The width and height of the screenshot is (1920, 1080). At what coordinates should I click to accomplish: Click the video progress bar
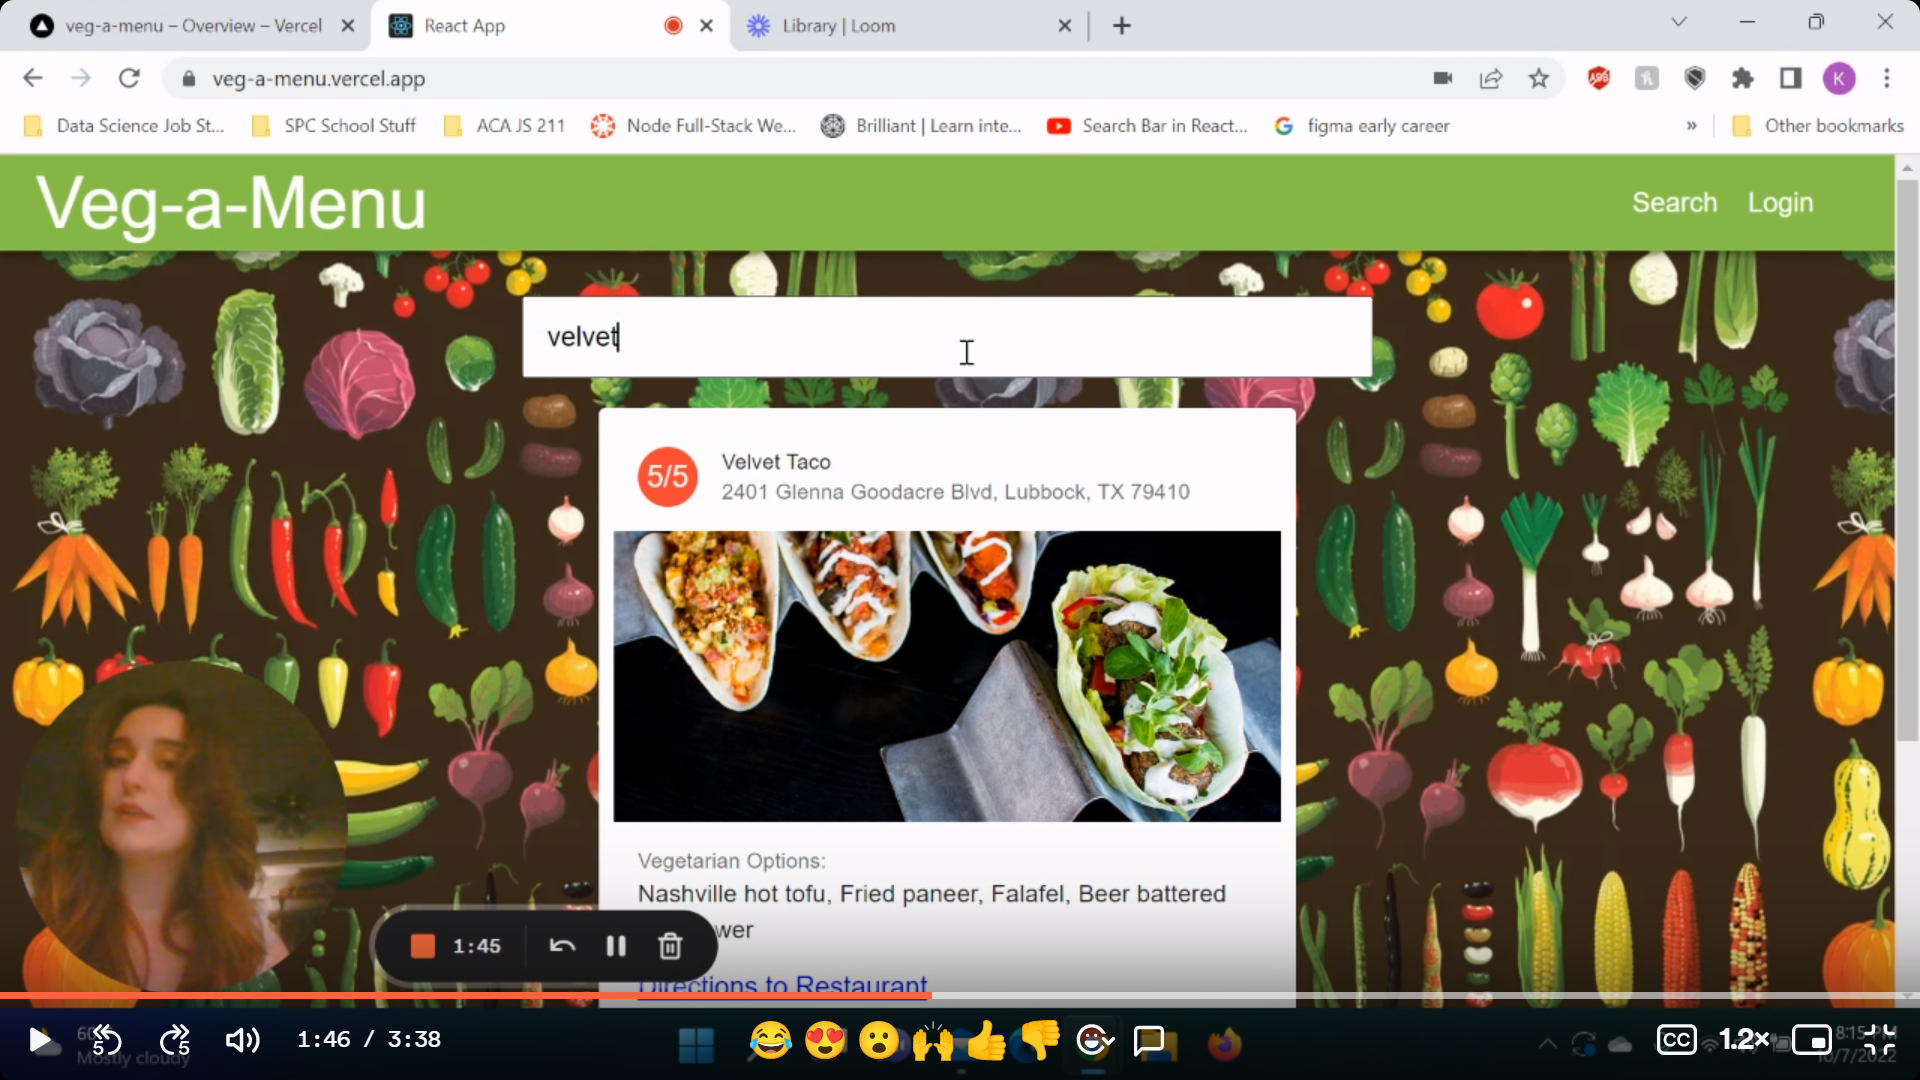click(x=1200, y=996)
